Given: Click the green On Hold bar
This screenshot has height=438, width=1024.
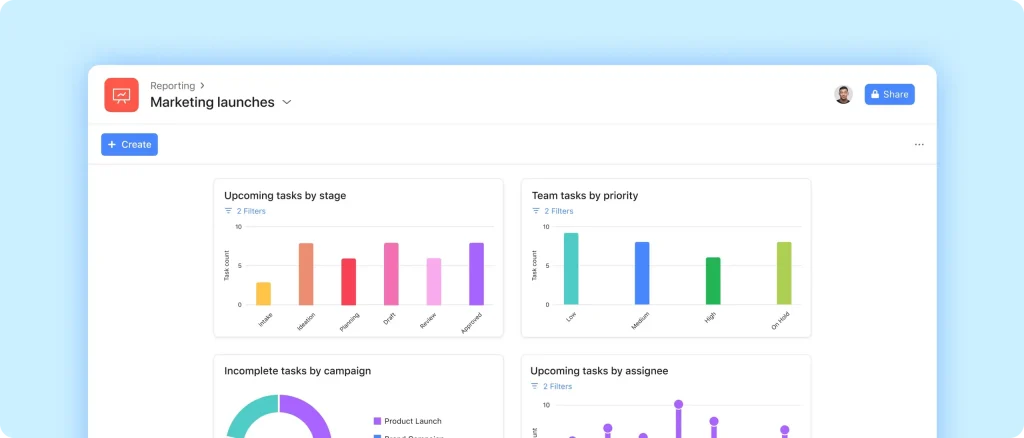Looking at the screenshot, I should [x=784, y=273].
